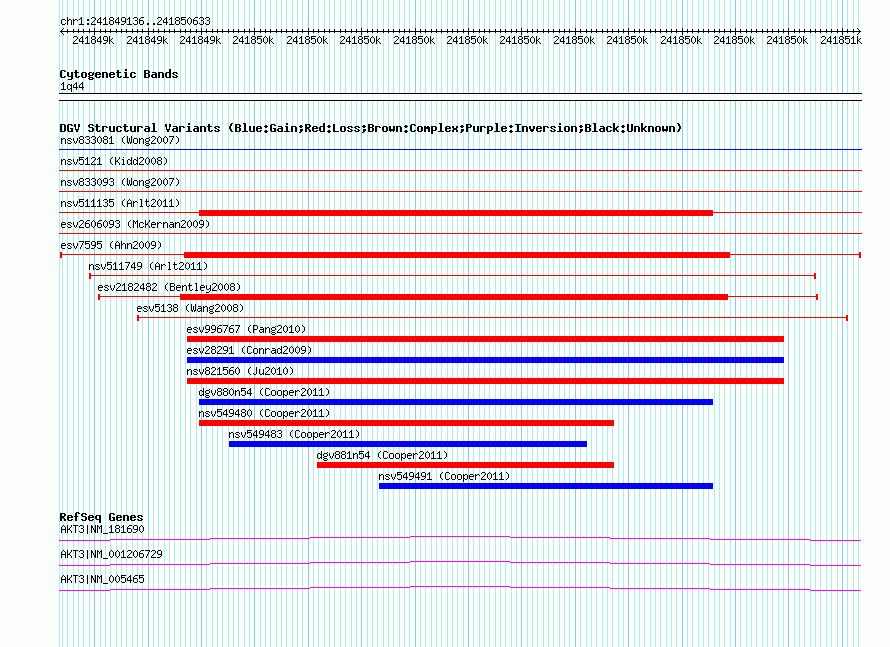
Task: Select the blue gain bar of esv28291
Action: [x=485, y=360]
